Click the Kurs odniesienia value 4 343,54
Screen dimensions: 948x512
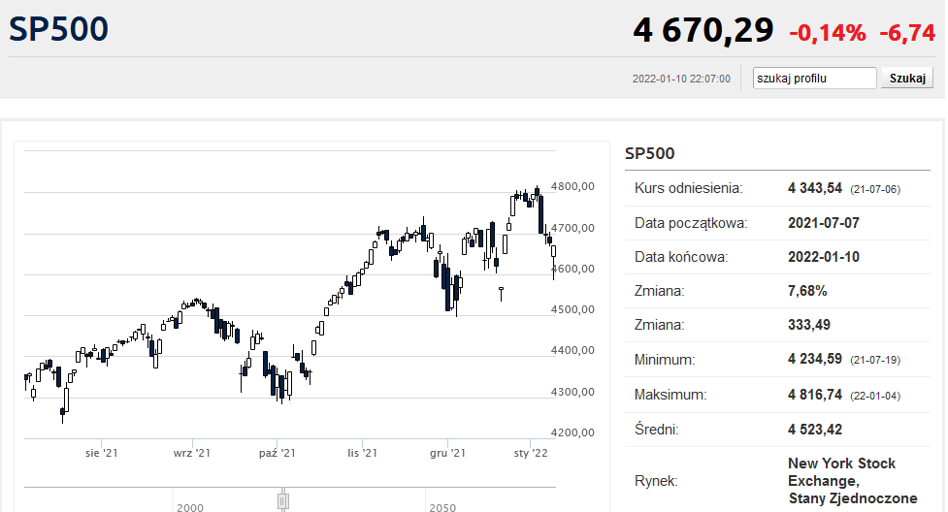(x=816, y=188)
